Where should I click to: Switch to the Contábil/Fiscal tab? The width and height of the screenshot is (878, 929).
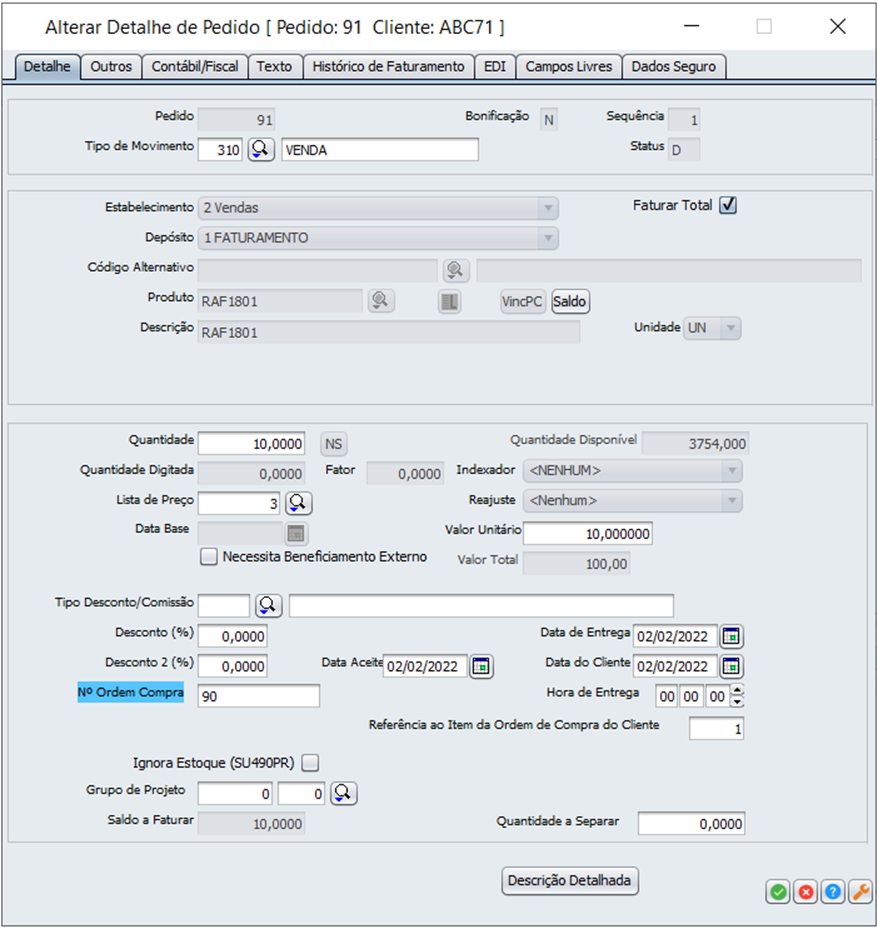pyautogui.click(x=195, y=66)
